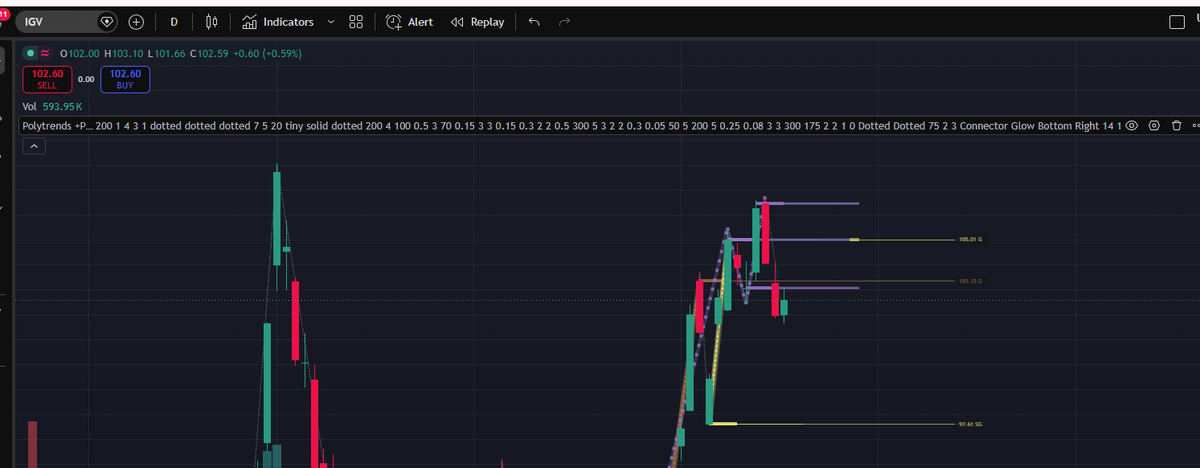Redo the chart action
Viewport: 1200px width, 468px height.
tap(564, 22)
